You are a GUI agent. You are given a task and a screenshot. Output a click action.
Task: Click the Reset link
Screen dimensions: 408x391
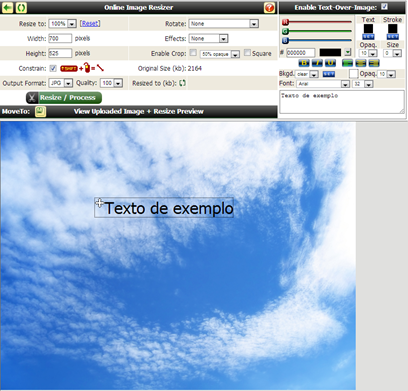(90, 24)
